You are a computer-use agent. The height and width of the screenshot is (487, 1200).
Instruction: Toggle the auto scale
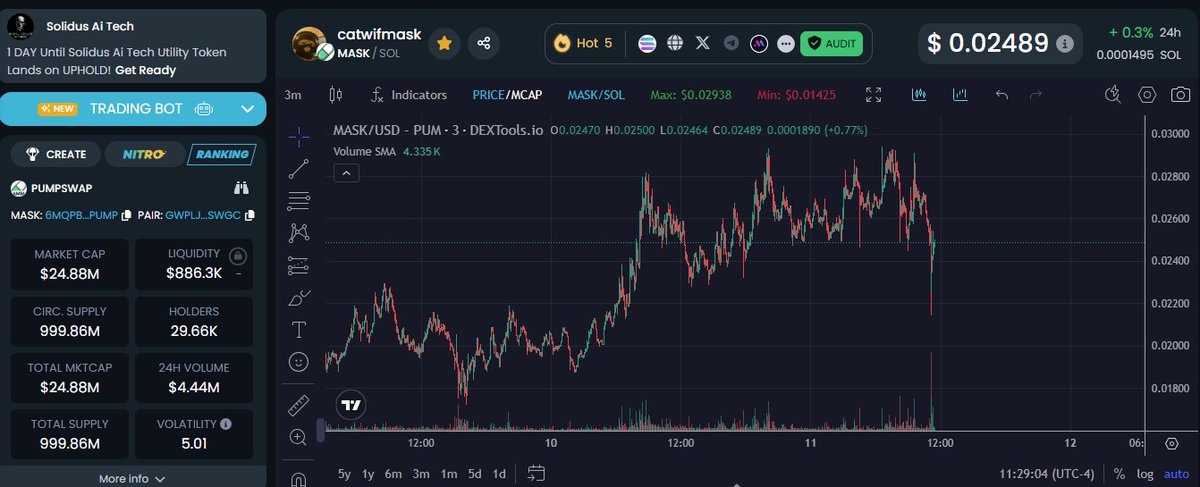click(x=1177, y=474)
